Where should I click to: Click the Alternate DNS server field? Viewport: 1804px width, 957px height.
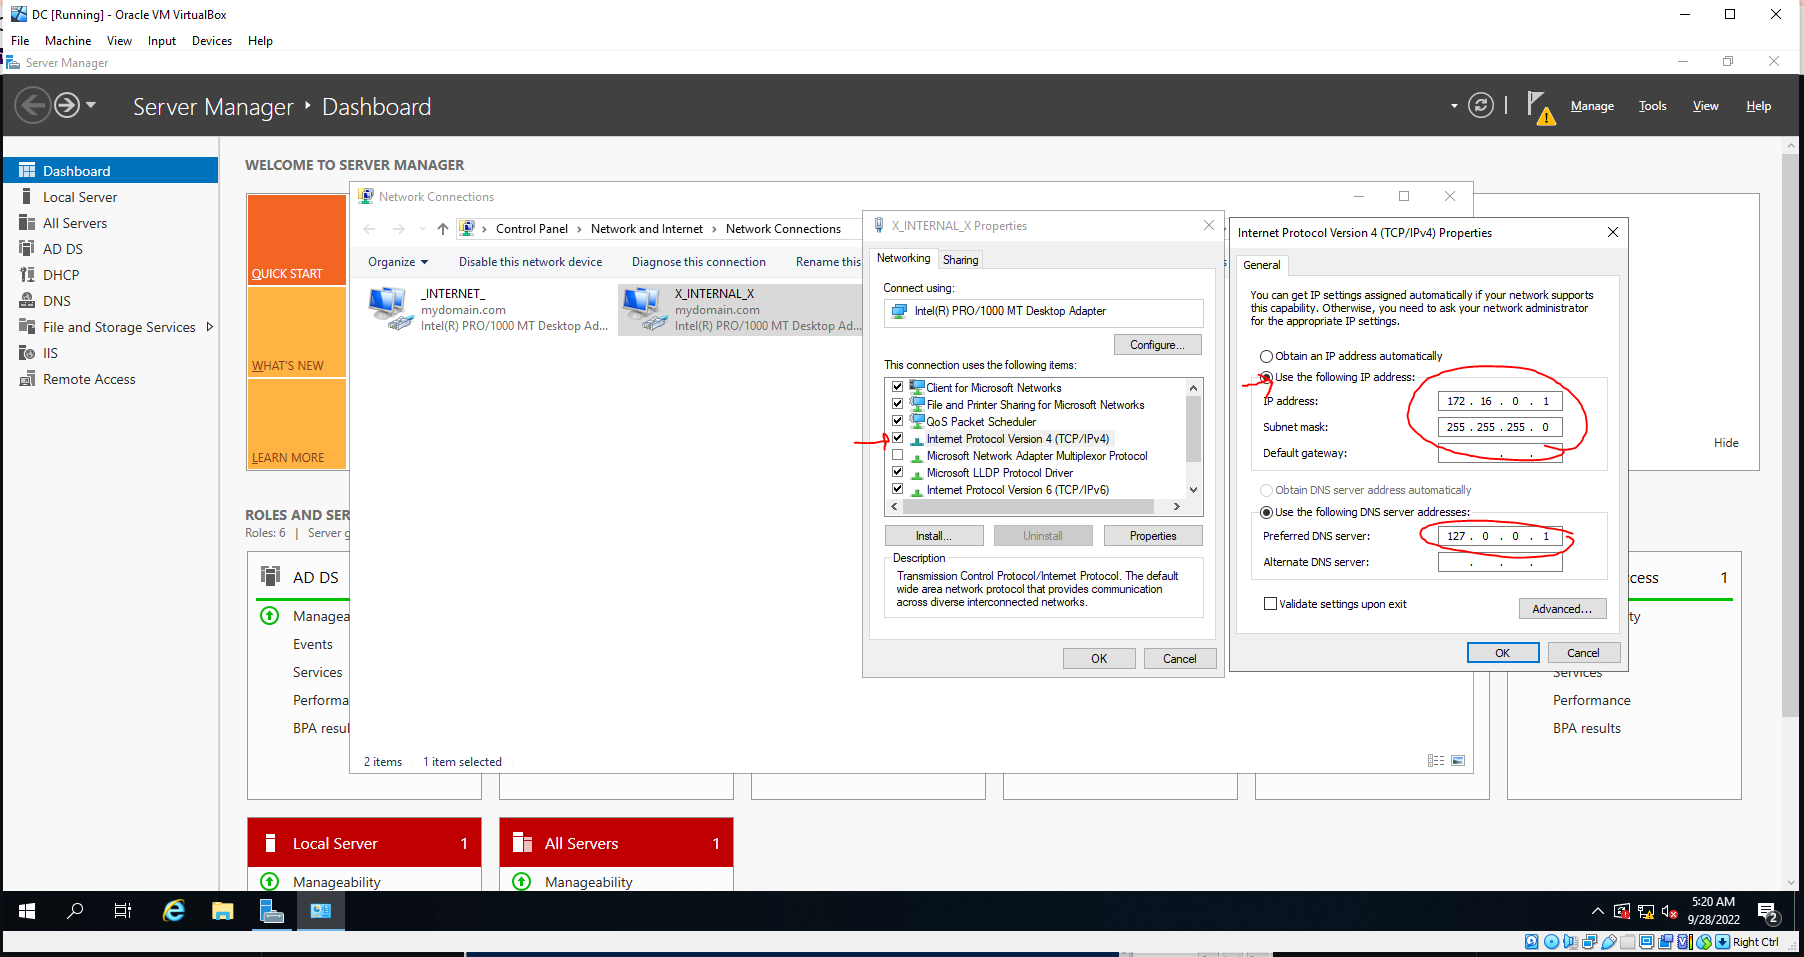1500,562
